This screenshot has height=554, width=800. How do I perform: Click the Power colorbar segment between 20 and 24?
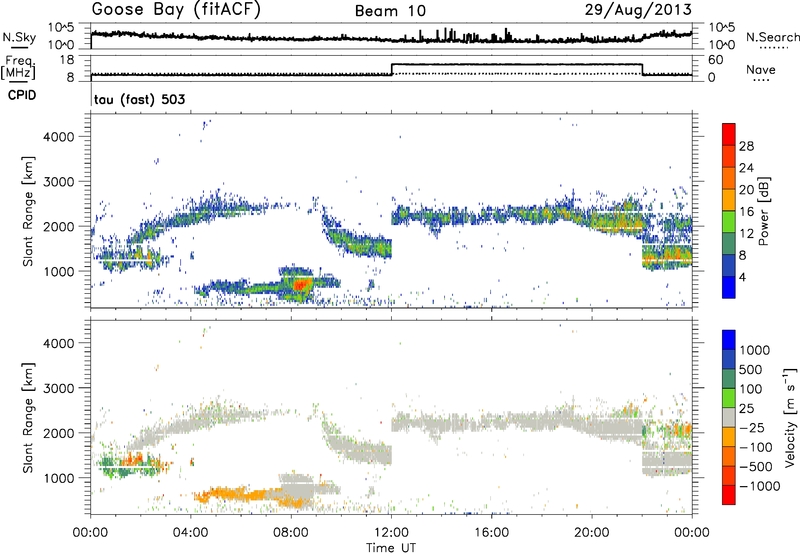[x=729, y=178]
